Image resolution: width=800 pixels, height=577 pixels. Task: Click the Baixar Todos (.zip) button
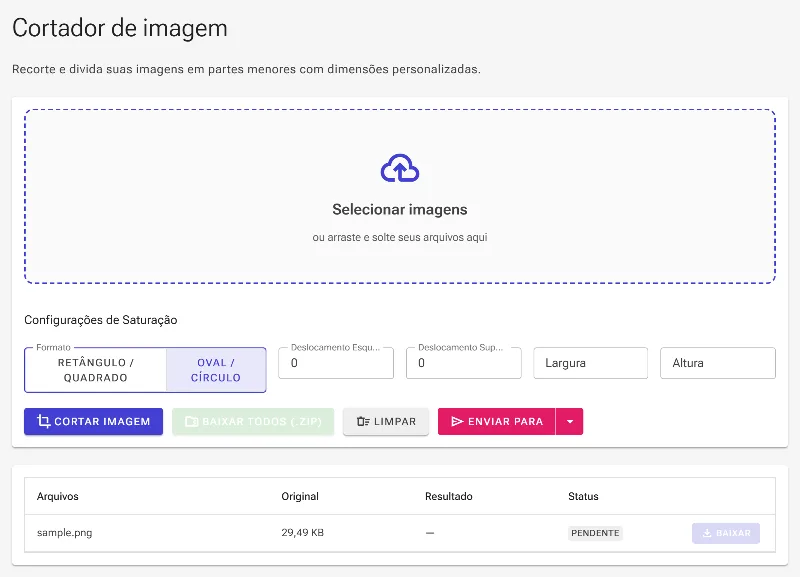(x=253, y=421)
